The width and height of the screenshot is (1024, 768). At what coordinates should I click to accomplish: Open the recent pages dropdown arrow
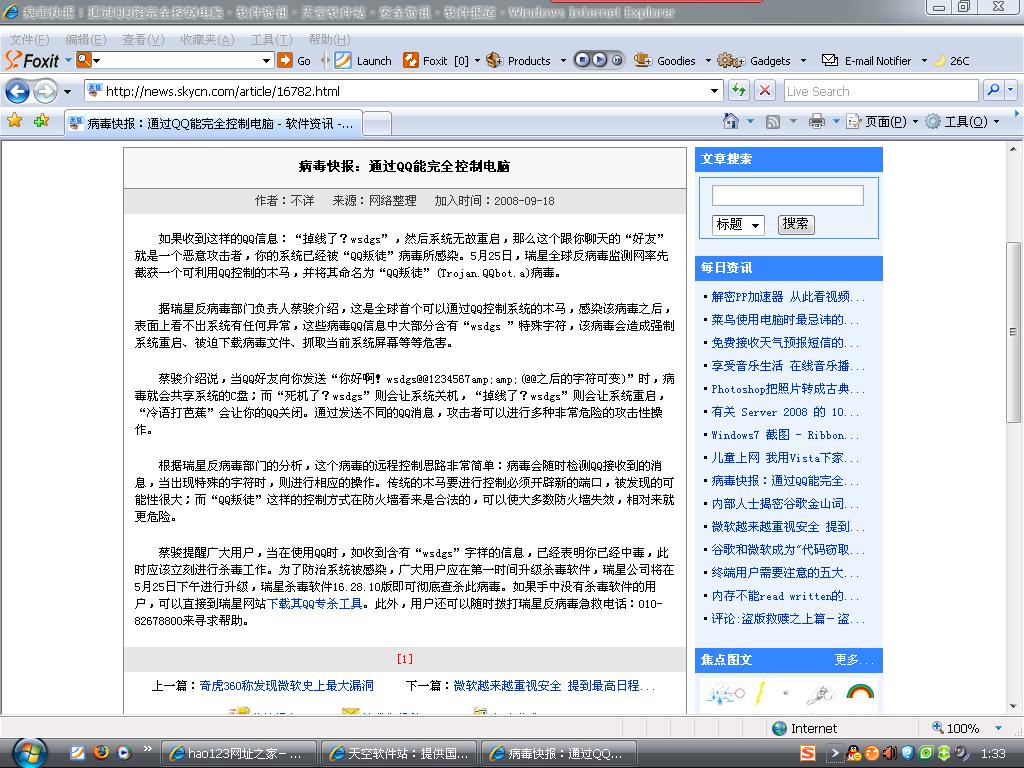coord(67,91)
